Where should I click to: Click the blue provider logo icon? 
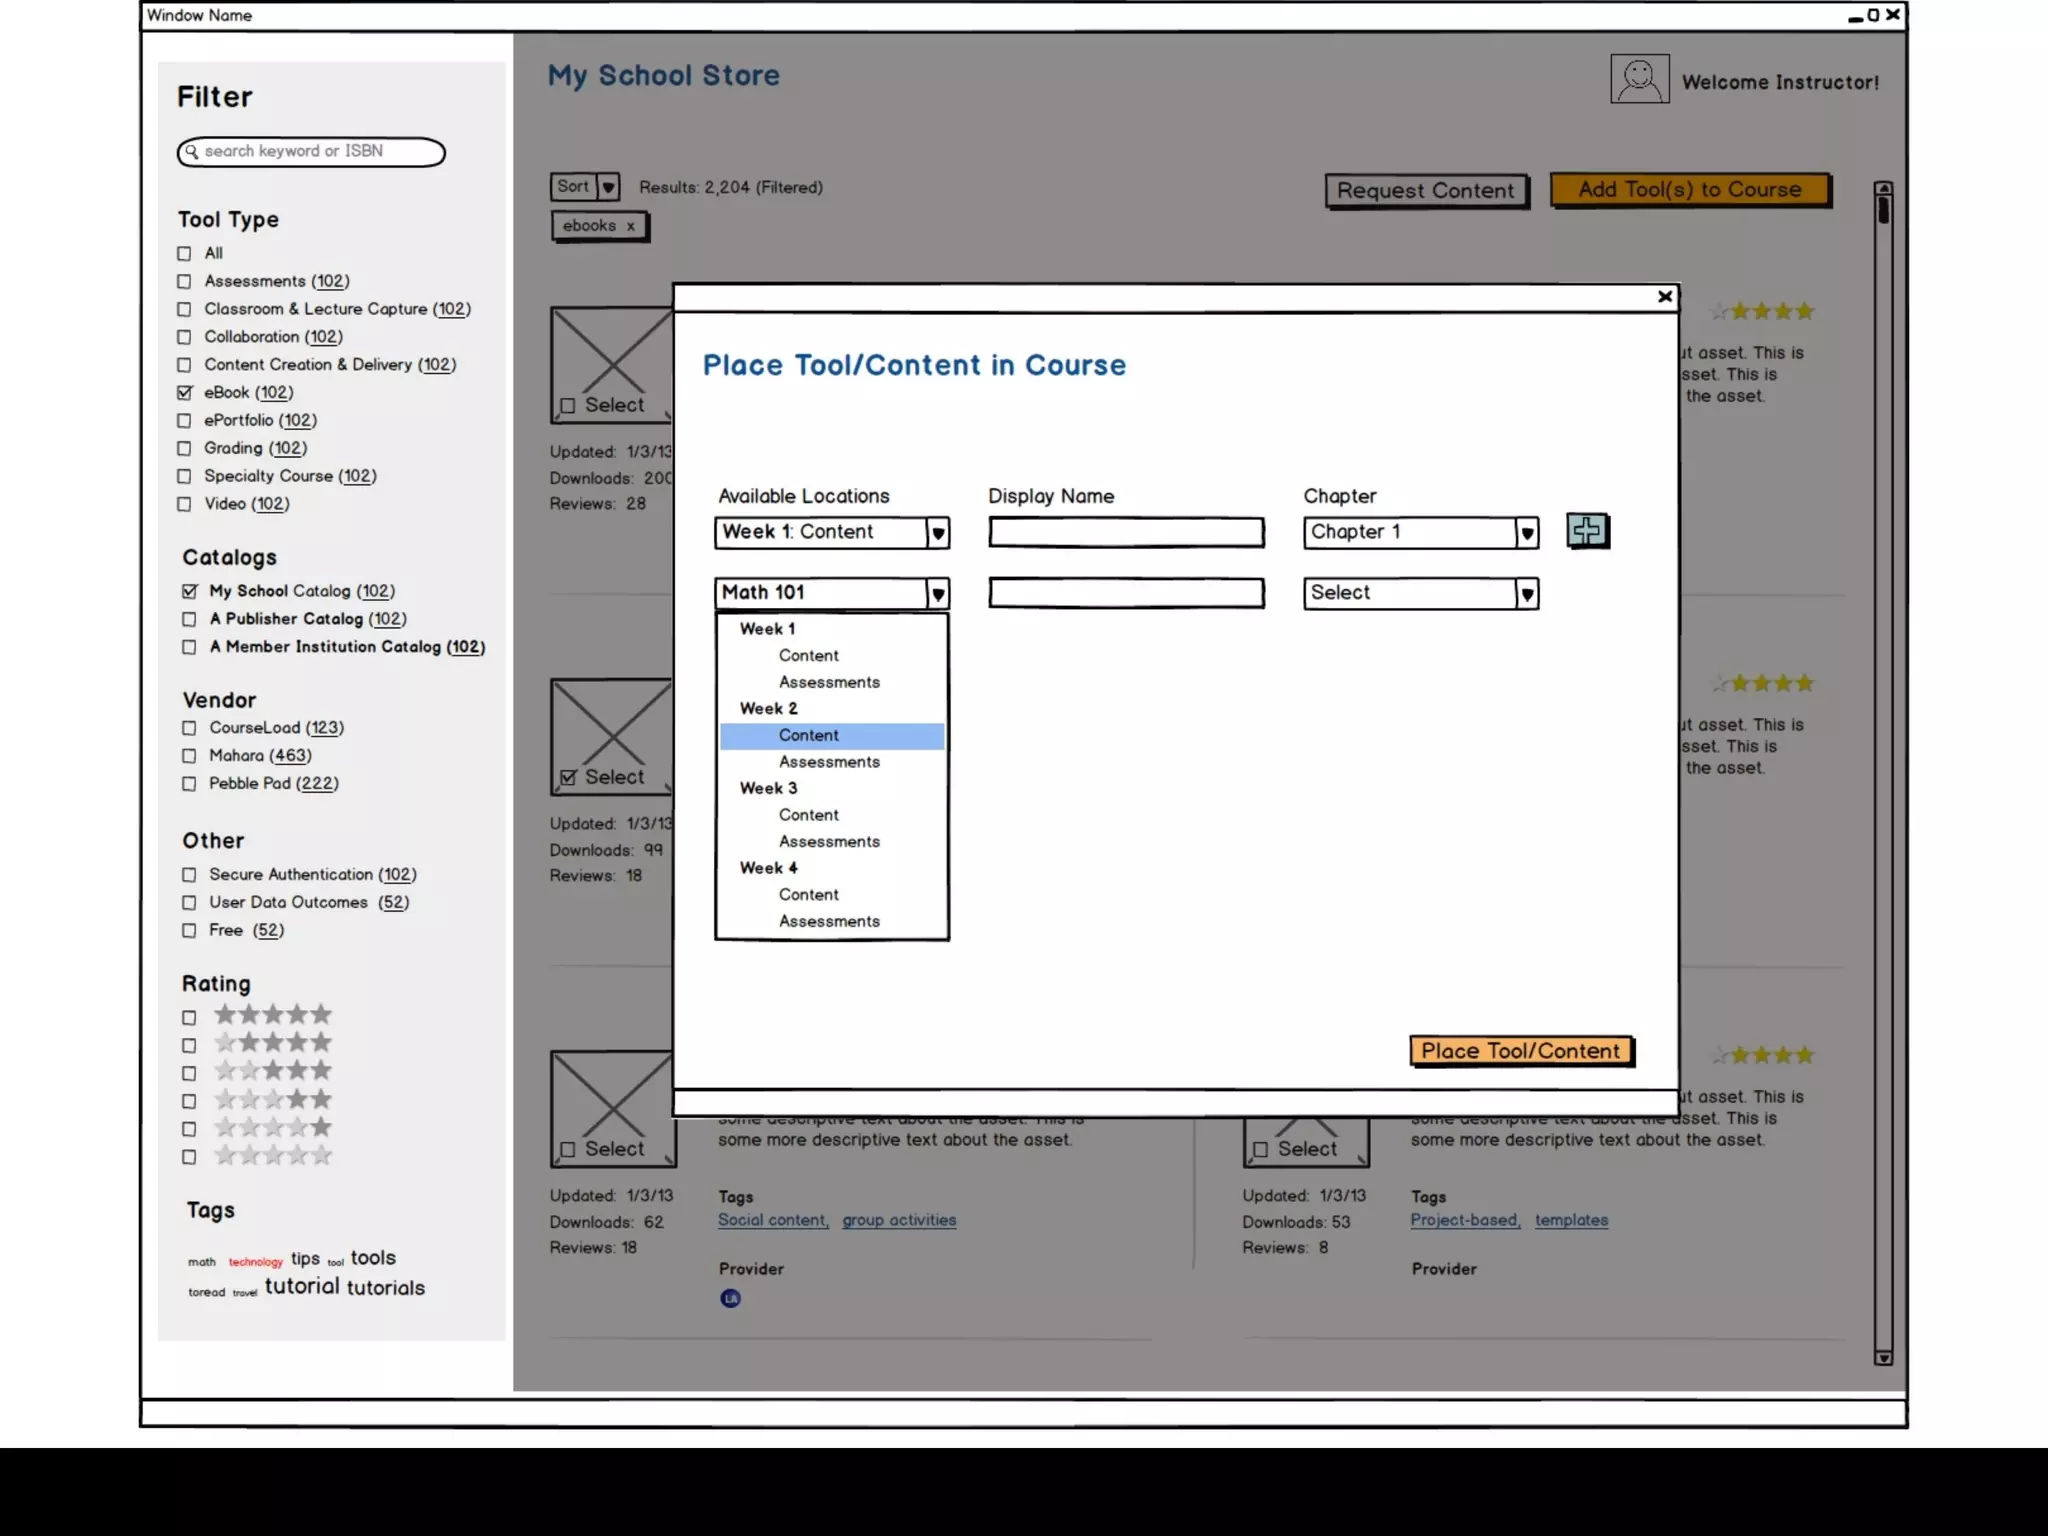pos(730,1298)
